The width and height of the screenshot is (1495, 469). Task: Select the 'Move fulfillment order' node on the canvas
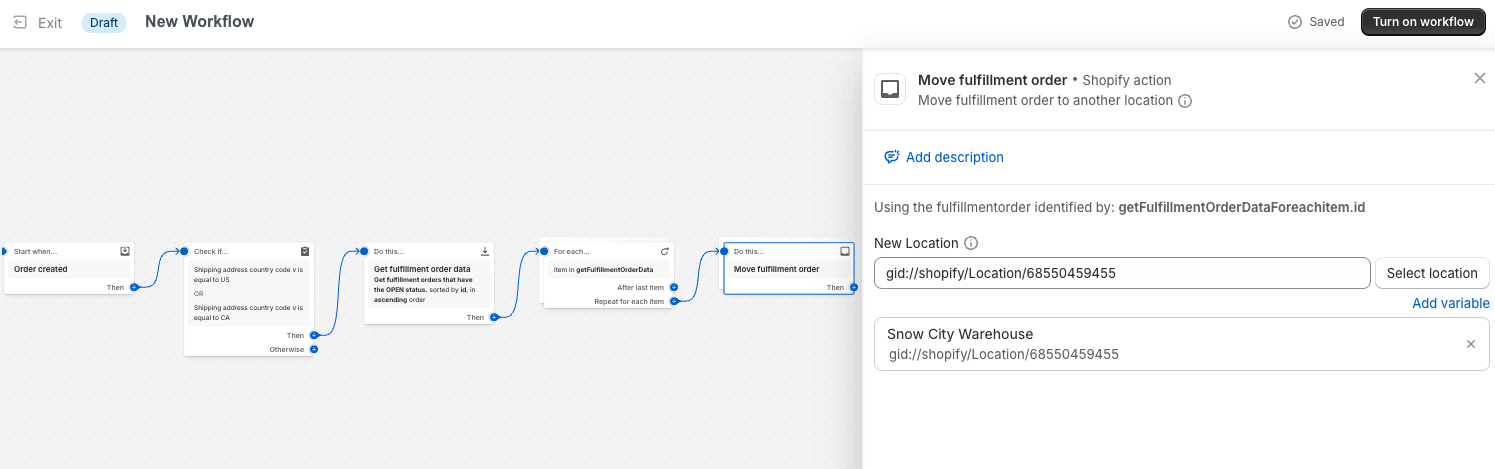click(x=789, y=269)
